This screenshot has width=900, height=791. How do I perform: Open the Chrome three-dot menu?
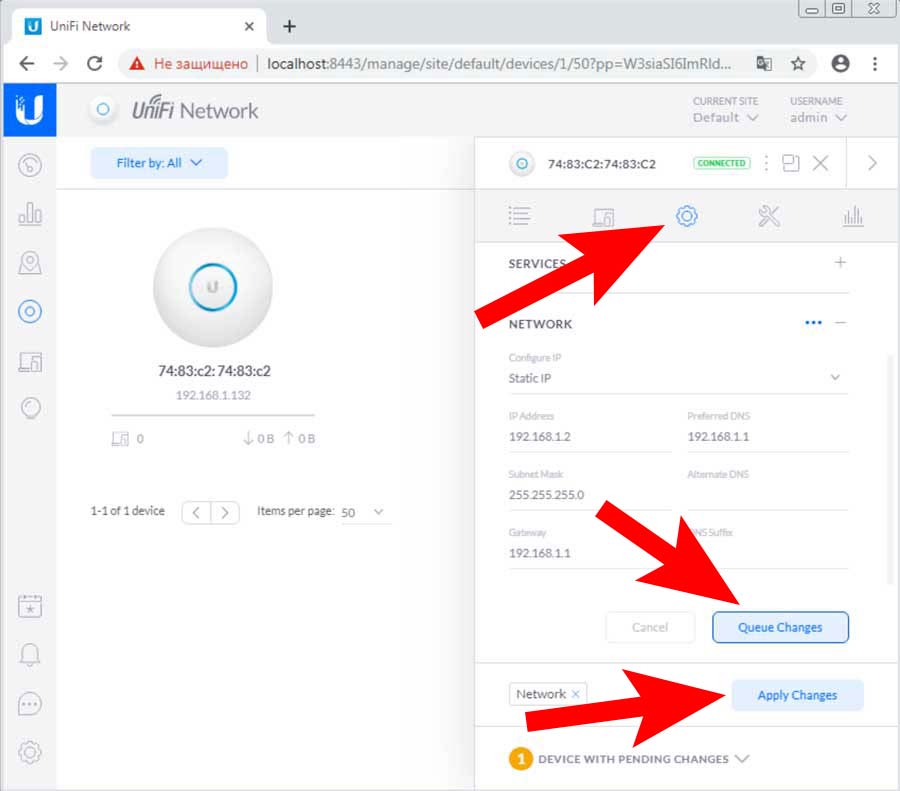coord(875,63)
